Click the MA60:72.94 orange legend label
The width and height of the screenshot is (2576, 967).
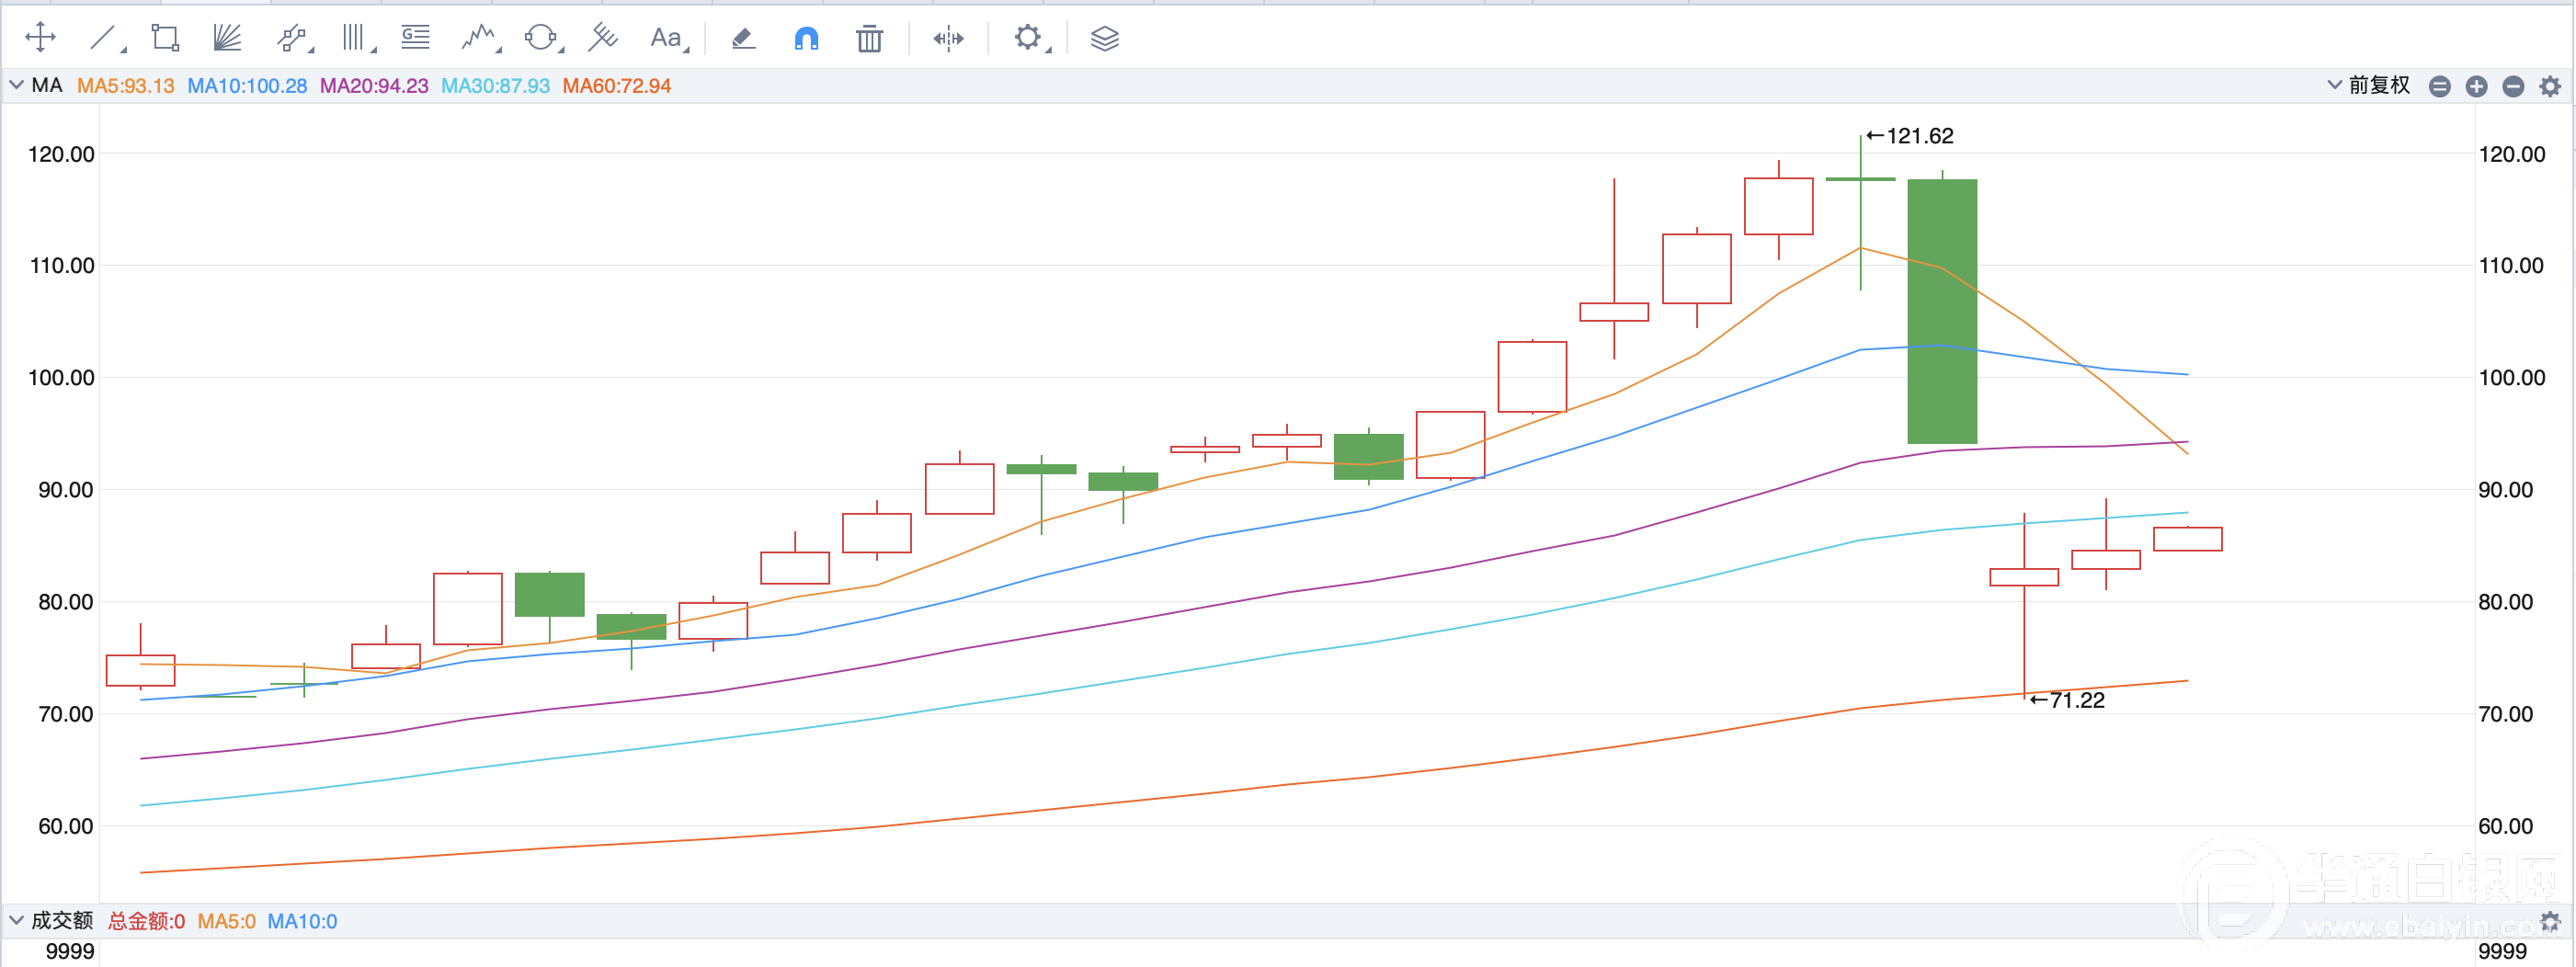616,86
